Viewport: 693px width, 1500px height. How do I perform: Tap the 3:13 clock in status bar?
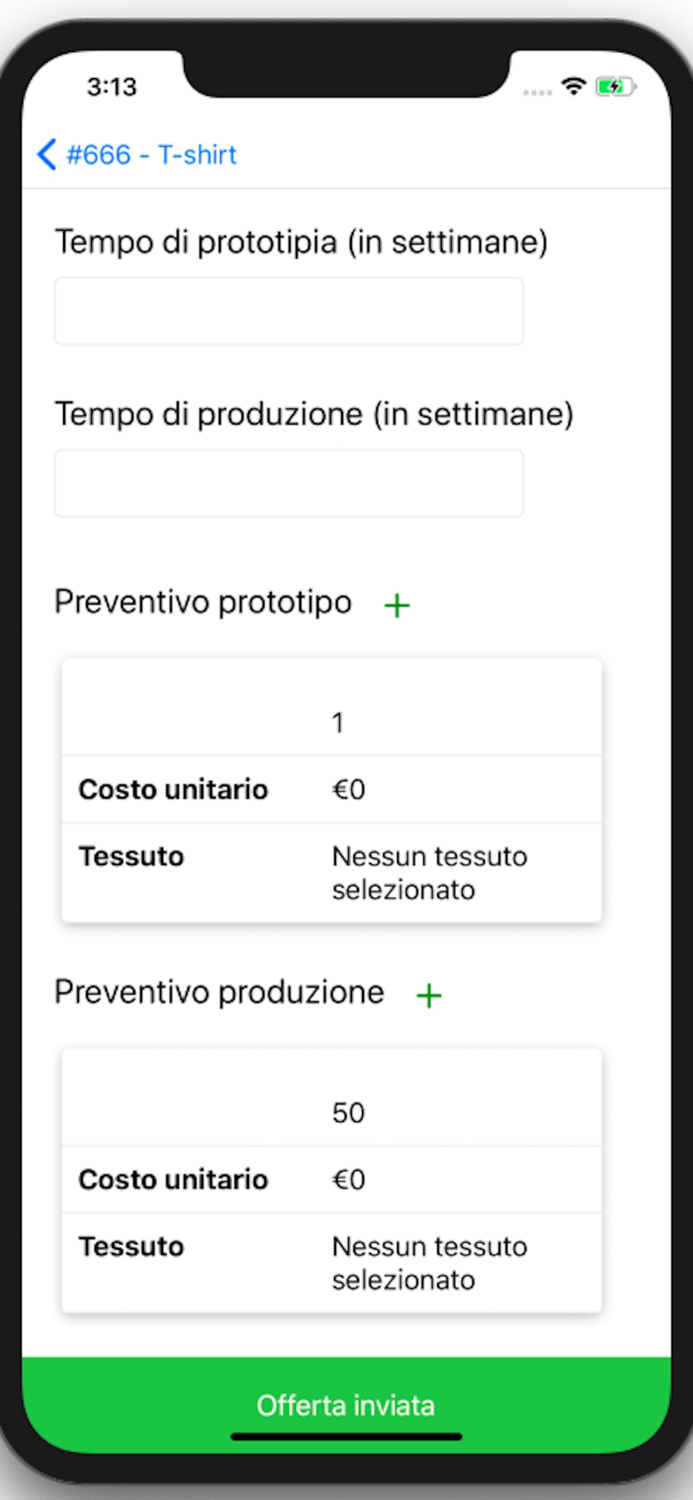[111, 87]
